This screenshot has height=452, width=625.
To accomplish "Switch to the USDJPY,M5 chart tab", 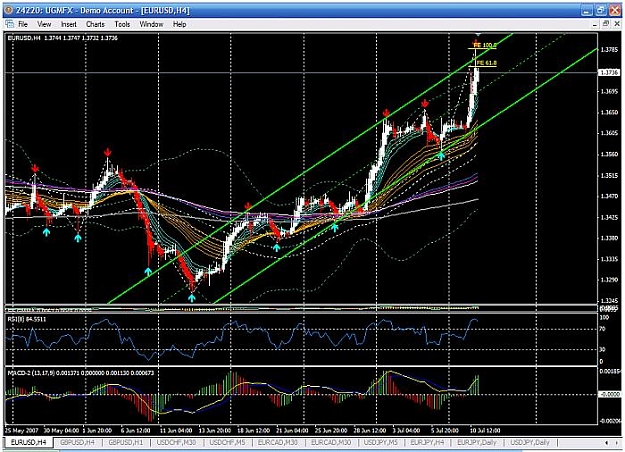I will 381,442.
